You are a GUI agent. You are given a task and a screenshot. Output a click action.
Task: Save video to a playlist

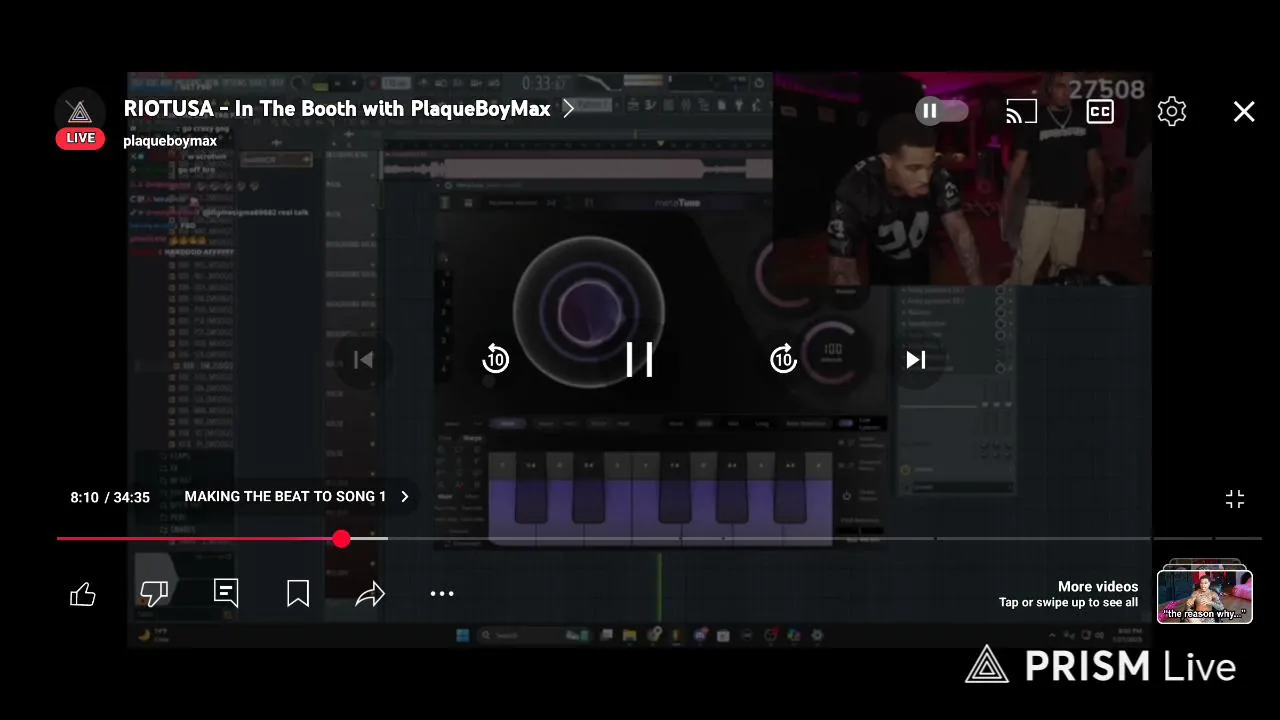[x=298, y=594]
